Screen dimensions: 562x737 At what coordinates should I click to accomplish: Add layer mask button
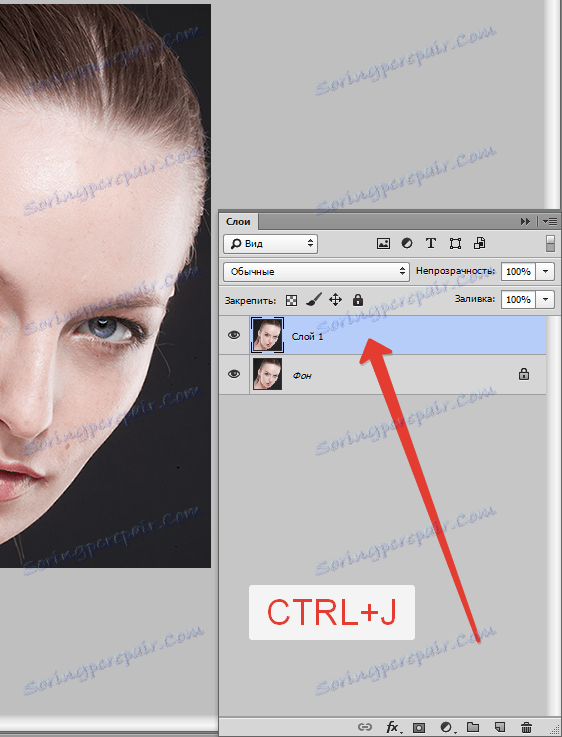click(x=419, y=727)
